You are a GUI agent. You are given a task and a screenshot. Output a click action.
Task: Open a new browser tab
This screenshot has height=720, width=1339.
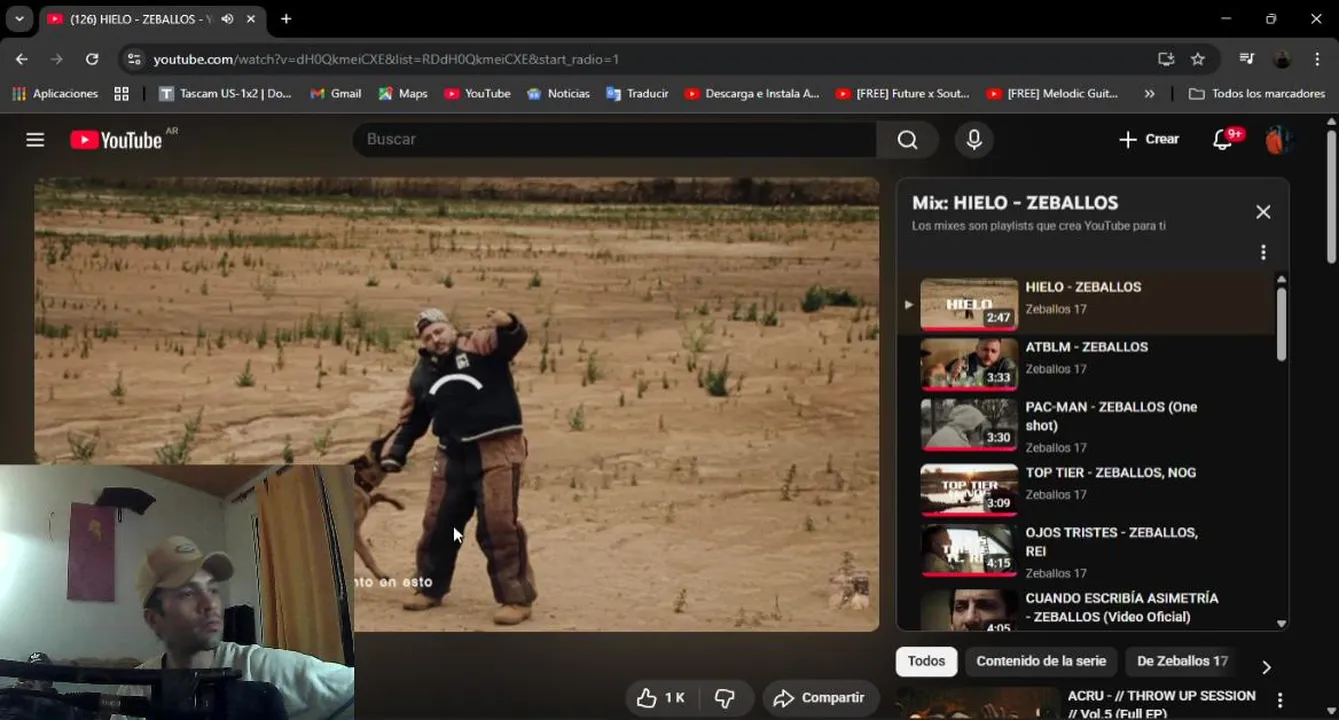pos(286,19)
